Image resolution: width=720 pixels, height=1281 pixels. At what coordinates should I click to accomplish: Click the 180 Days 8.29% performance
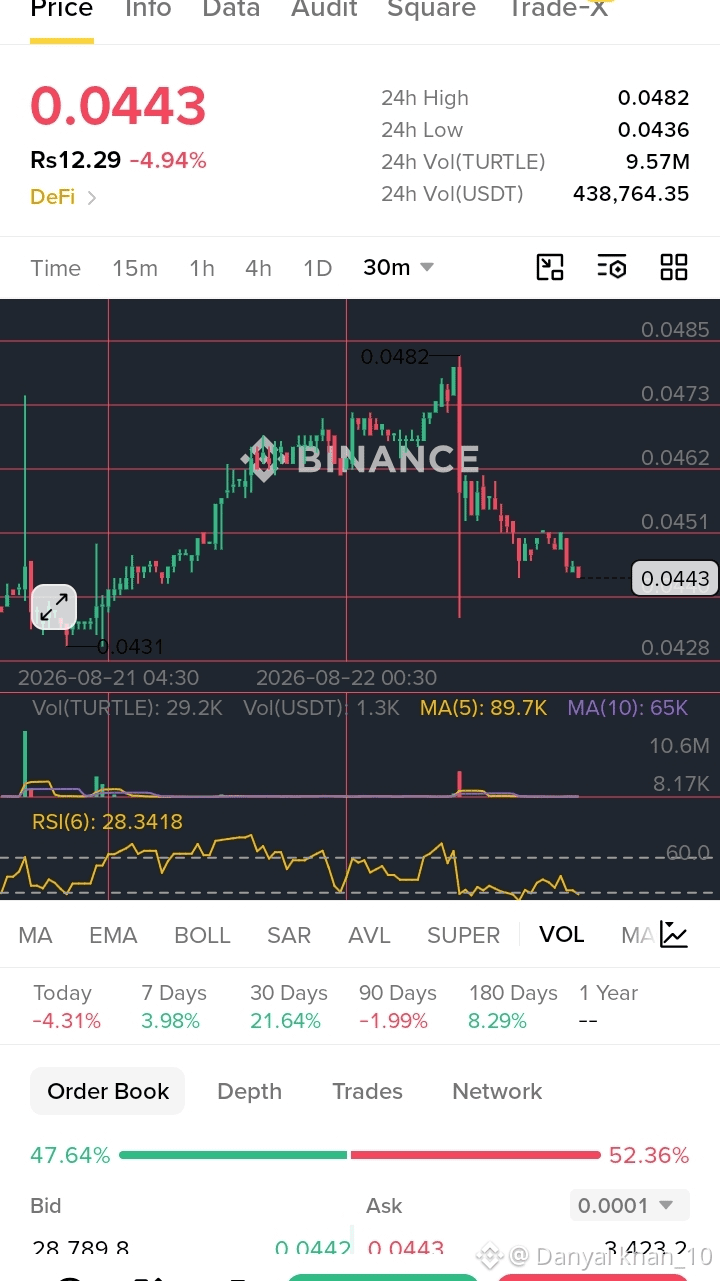pyautogui.click(x=513, y=1006)
